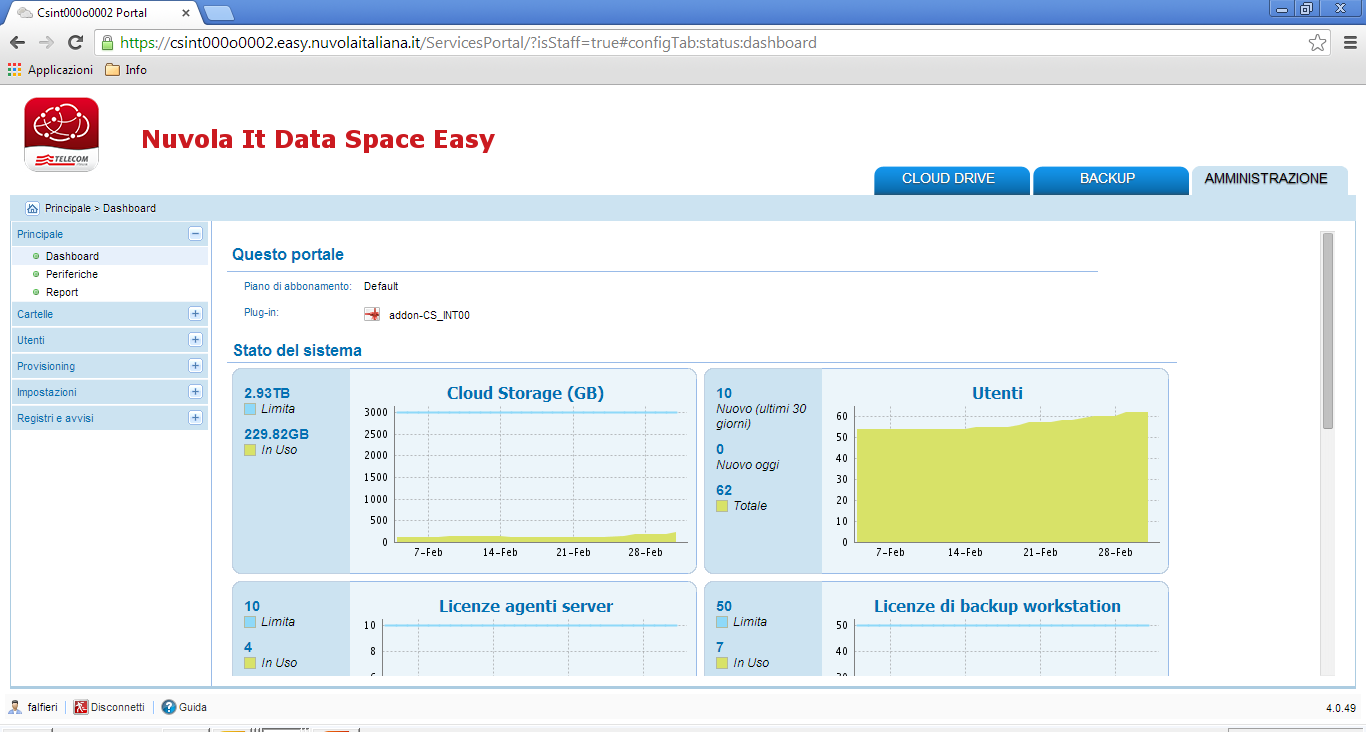Reload the page with refresh icon

[x=75, y=43]
